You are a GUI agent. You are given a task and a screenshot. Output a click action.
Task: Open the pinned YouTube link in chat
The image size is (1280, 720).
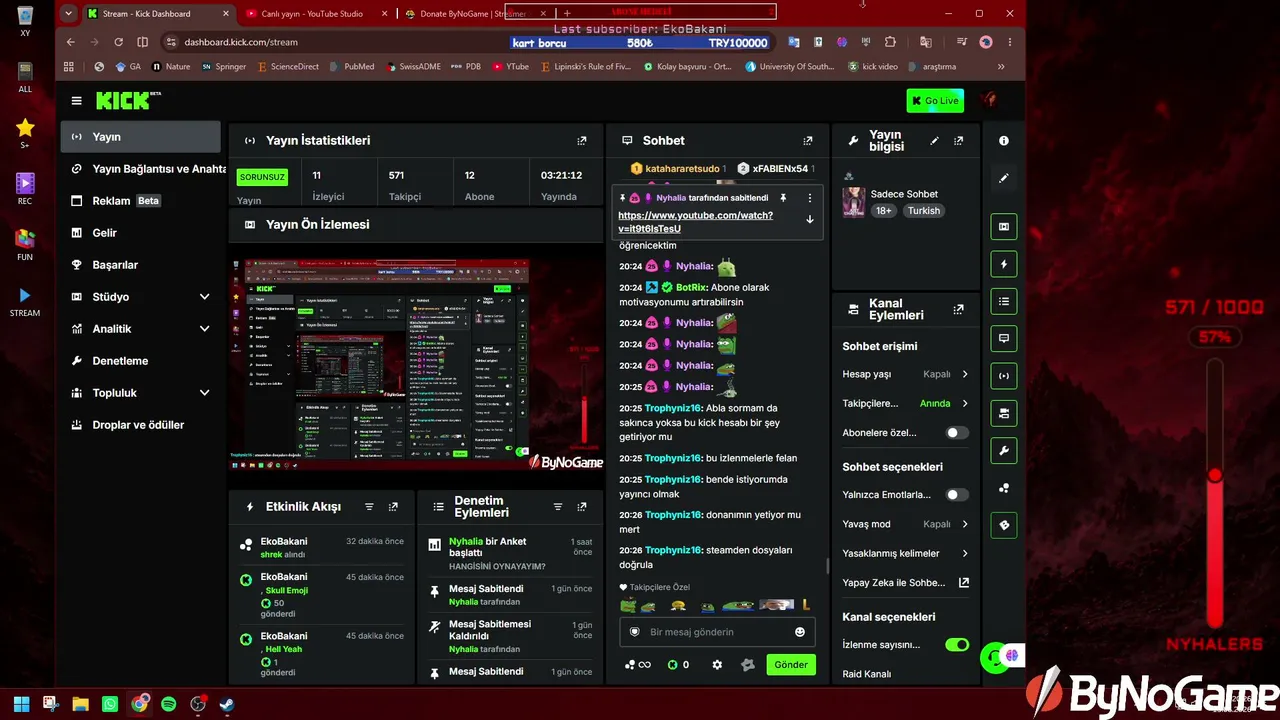[695, 222]
